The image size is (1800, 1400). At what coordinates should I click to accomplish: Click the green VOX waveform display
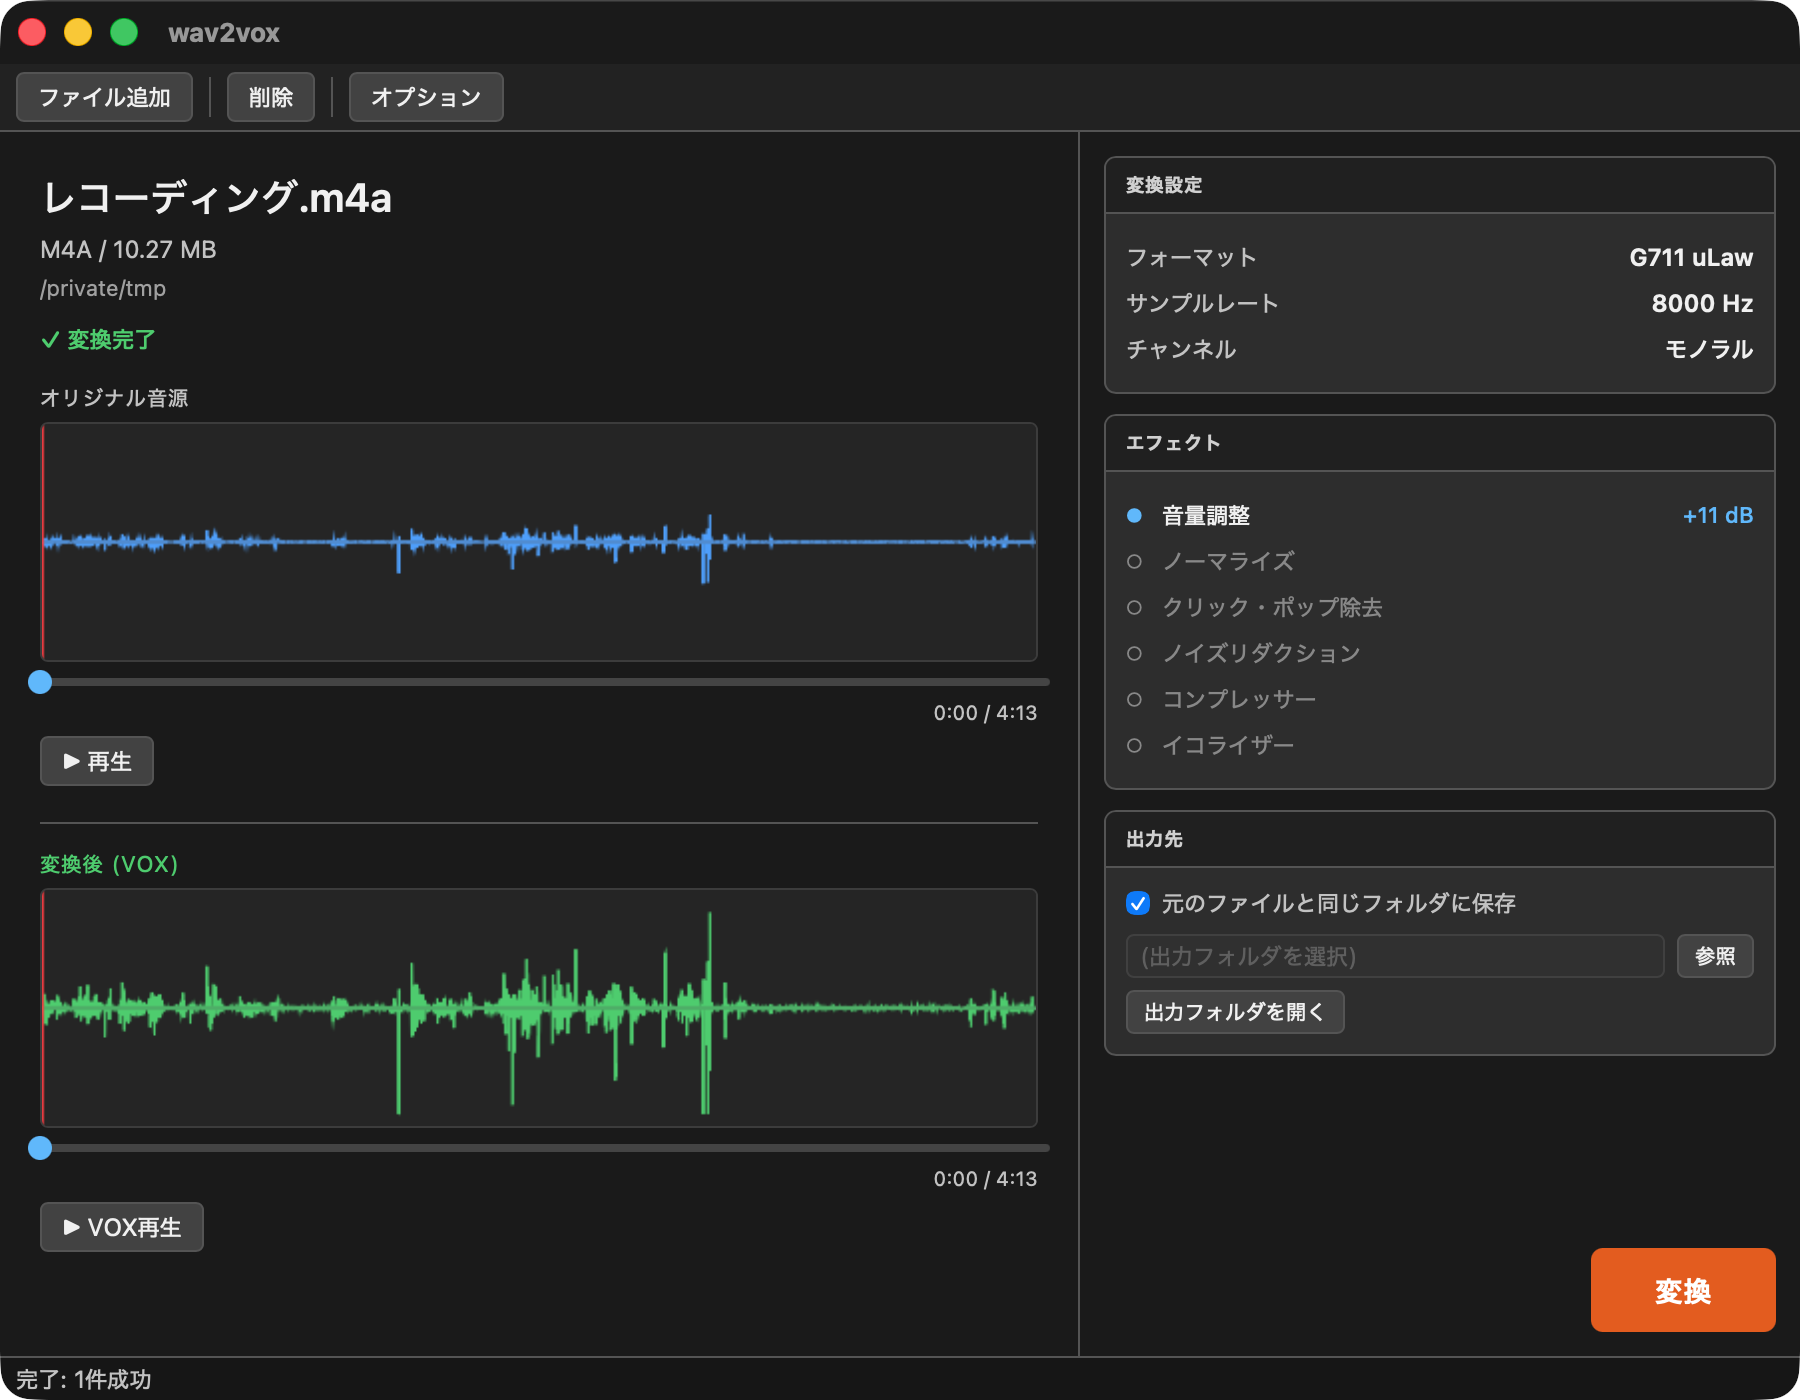[539, 1008]
